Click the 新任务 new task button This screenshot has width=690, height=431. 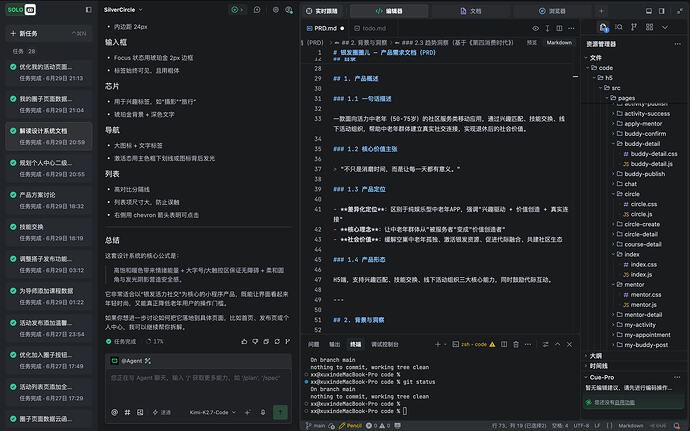49,33
